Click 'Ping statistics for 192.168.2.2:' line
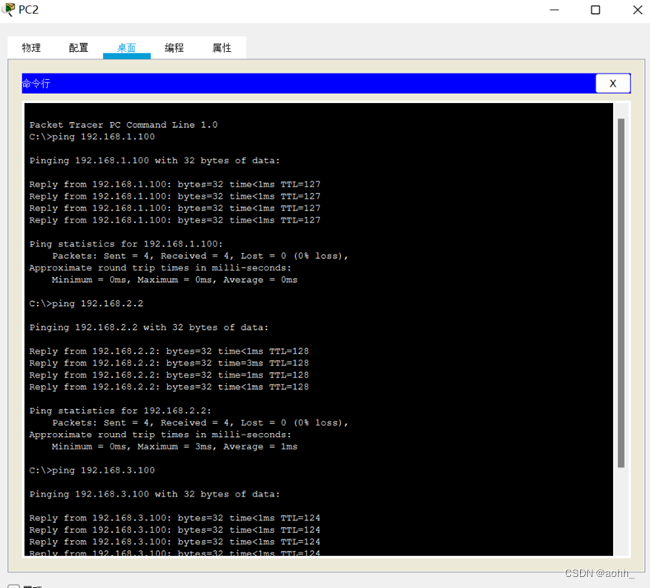Screen dimensions: 650x588 120,411
